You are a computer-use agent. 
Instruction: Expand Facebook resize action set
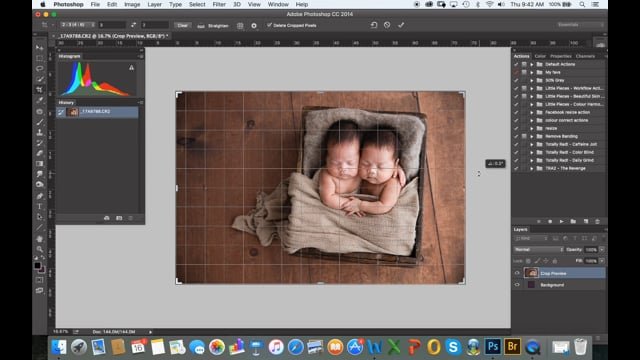531,112
